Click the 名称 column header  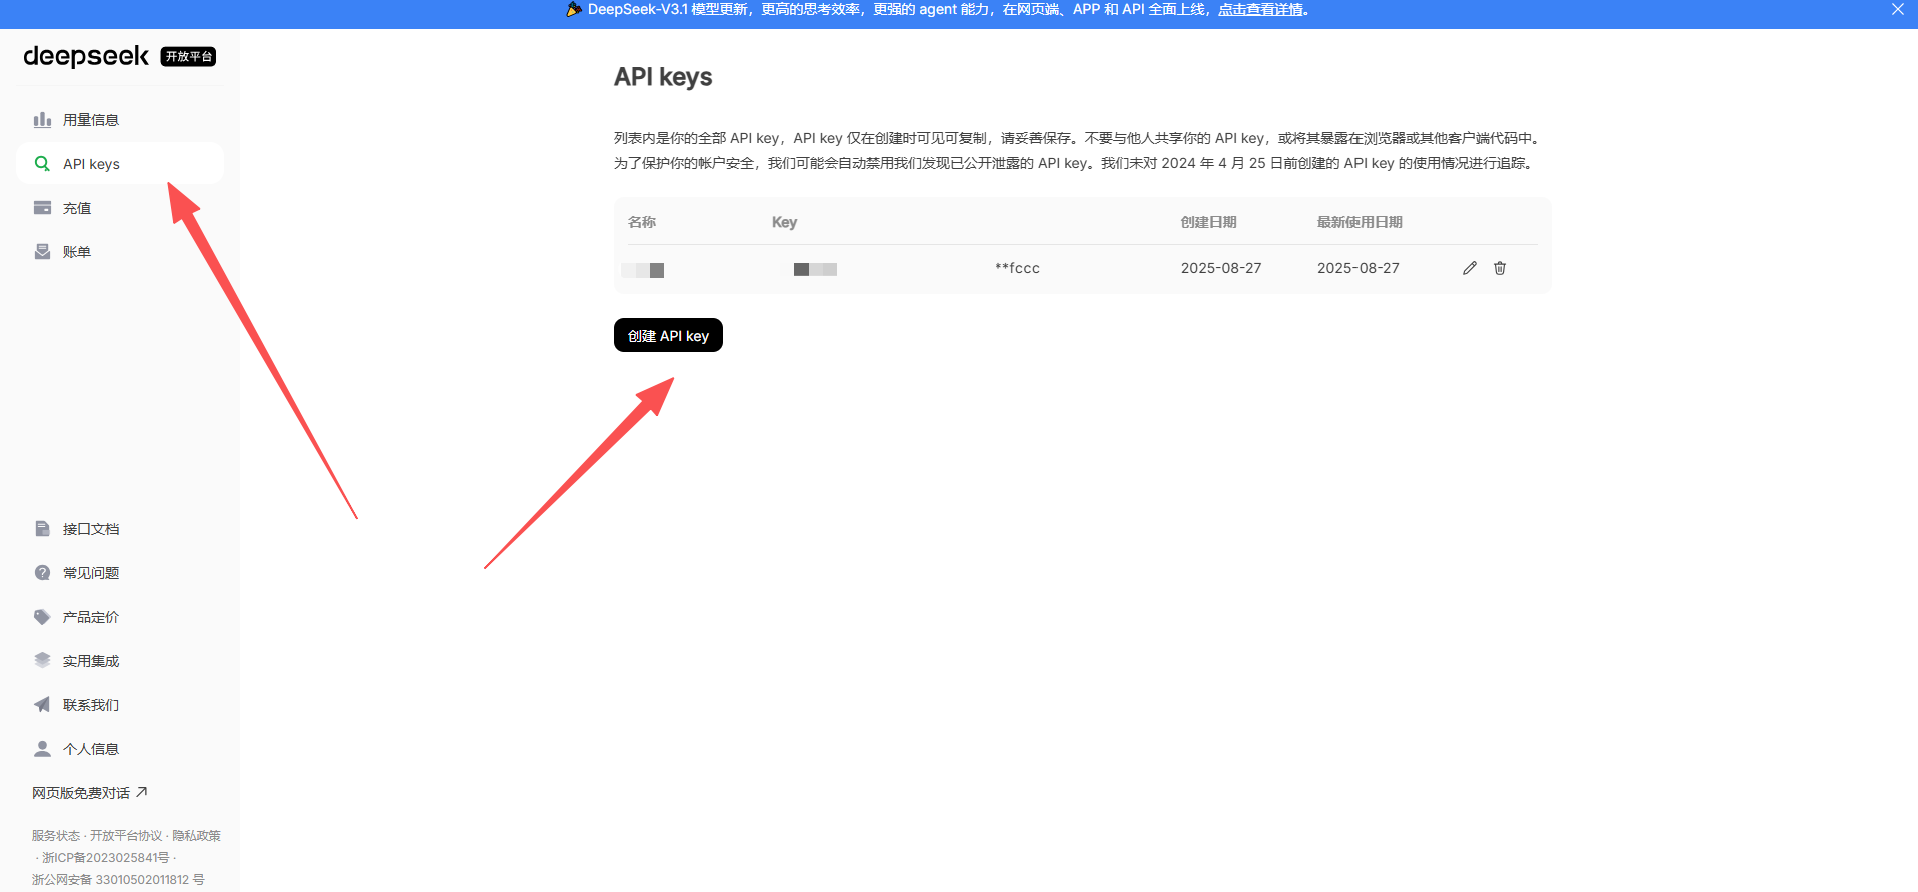click(x=642, y=222)
